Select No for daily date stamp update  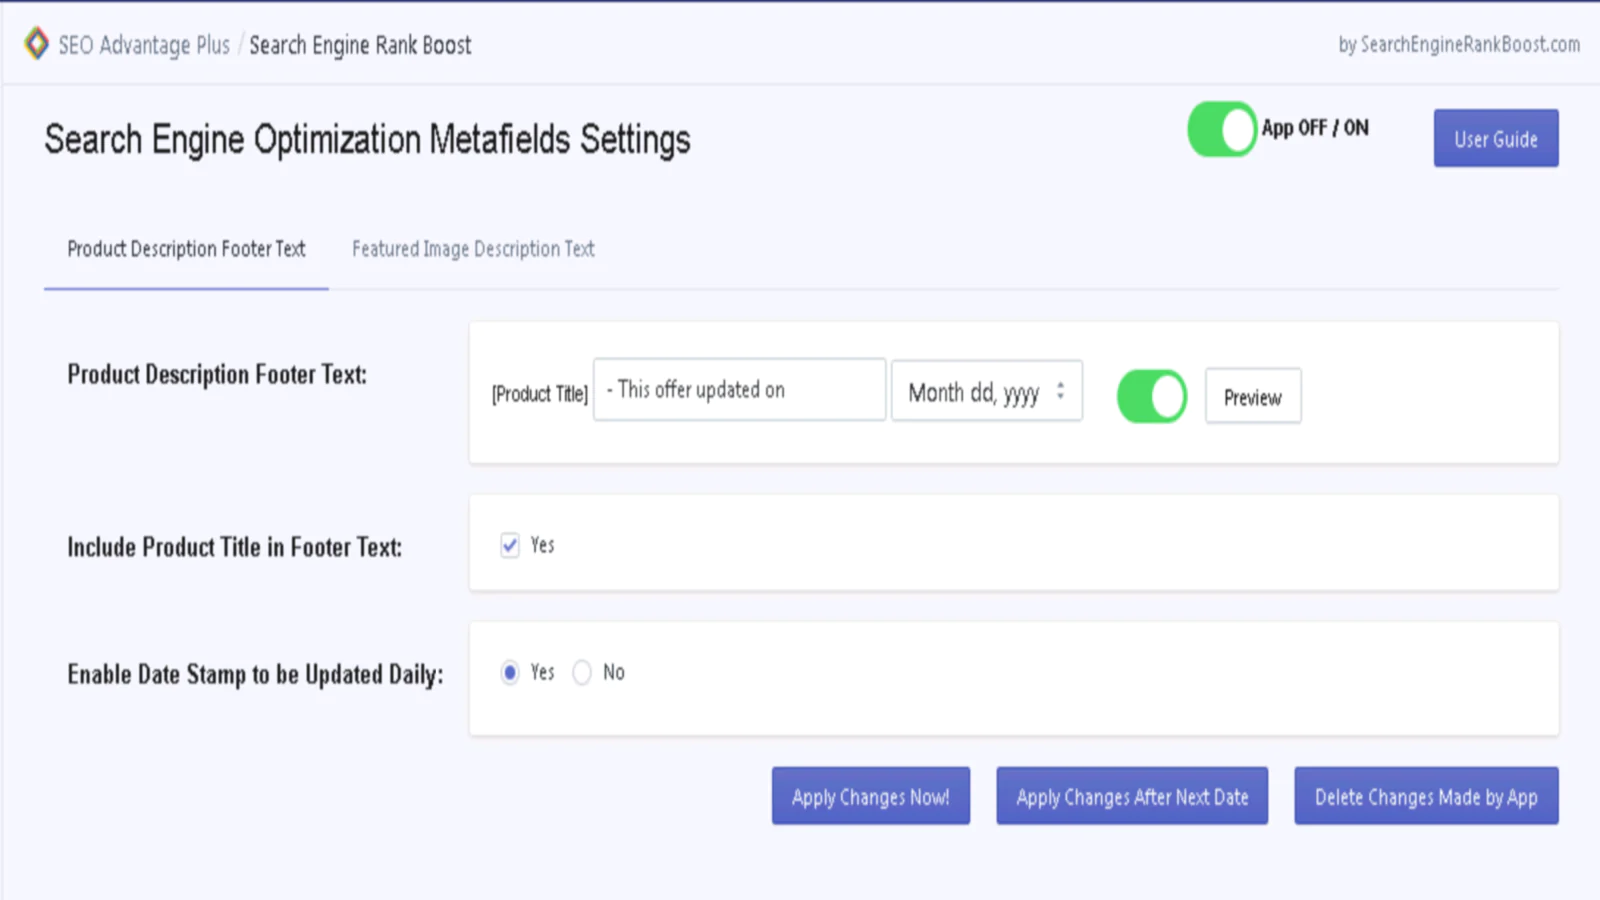click(582, 673)
